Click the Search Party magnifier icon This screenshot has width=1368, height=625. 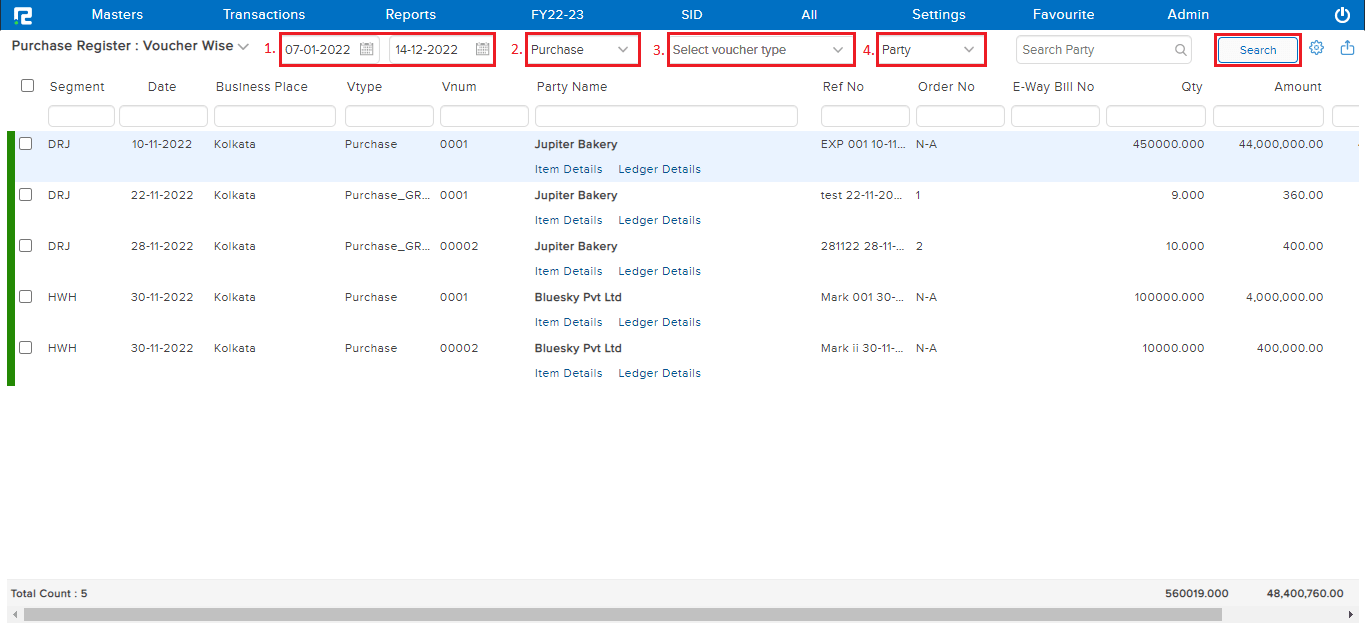(x=1181, y=49)
